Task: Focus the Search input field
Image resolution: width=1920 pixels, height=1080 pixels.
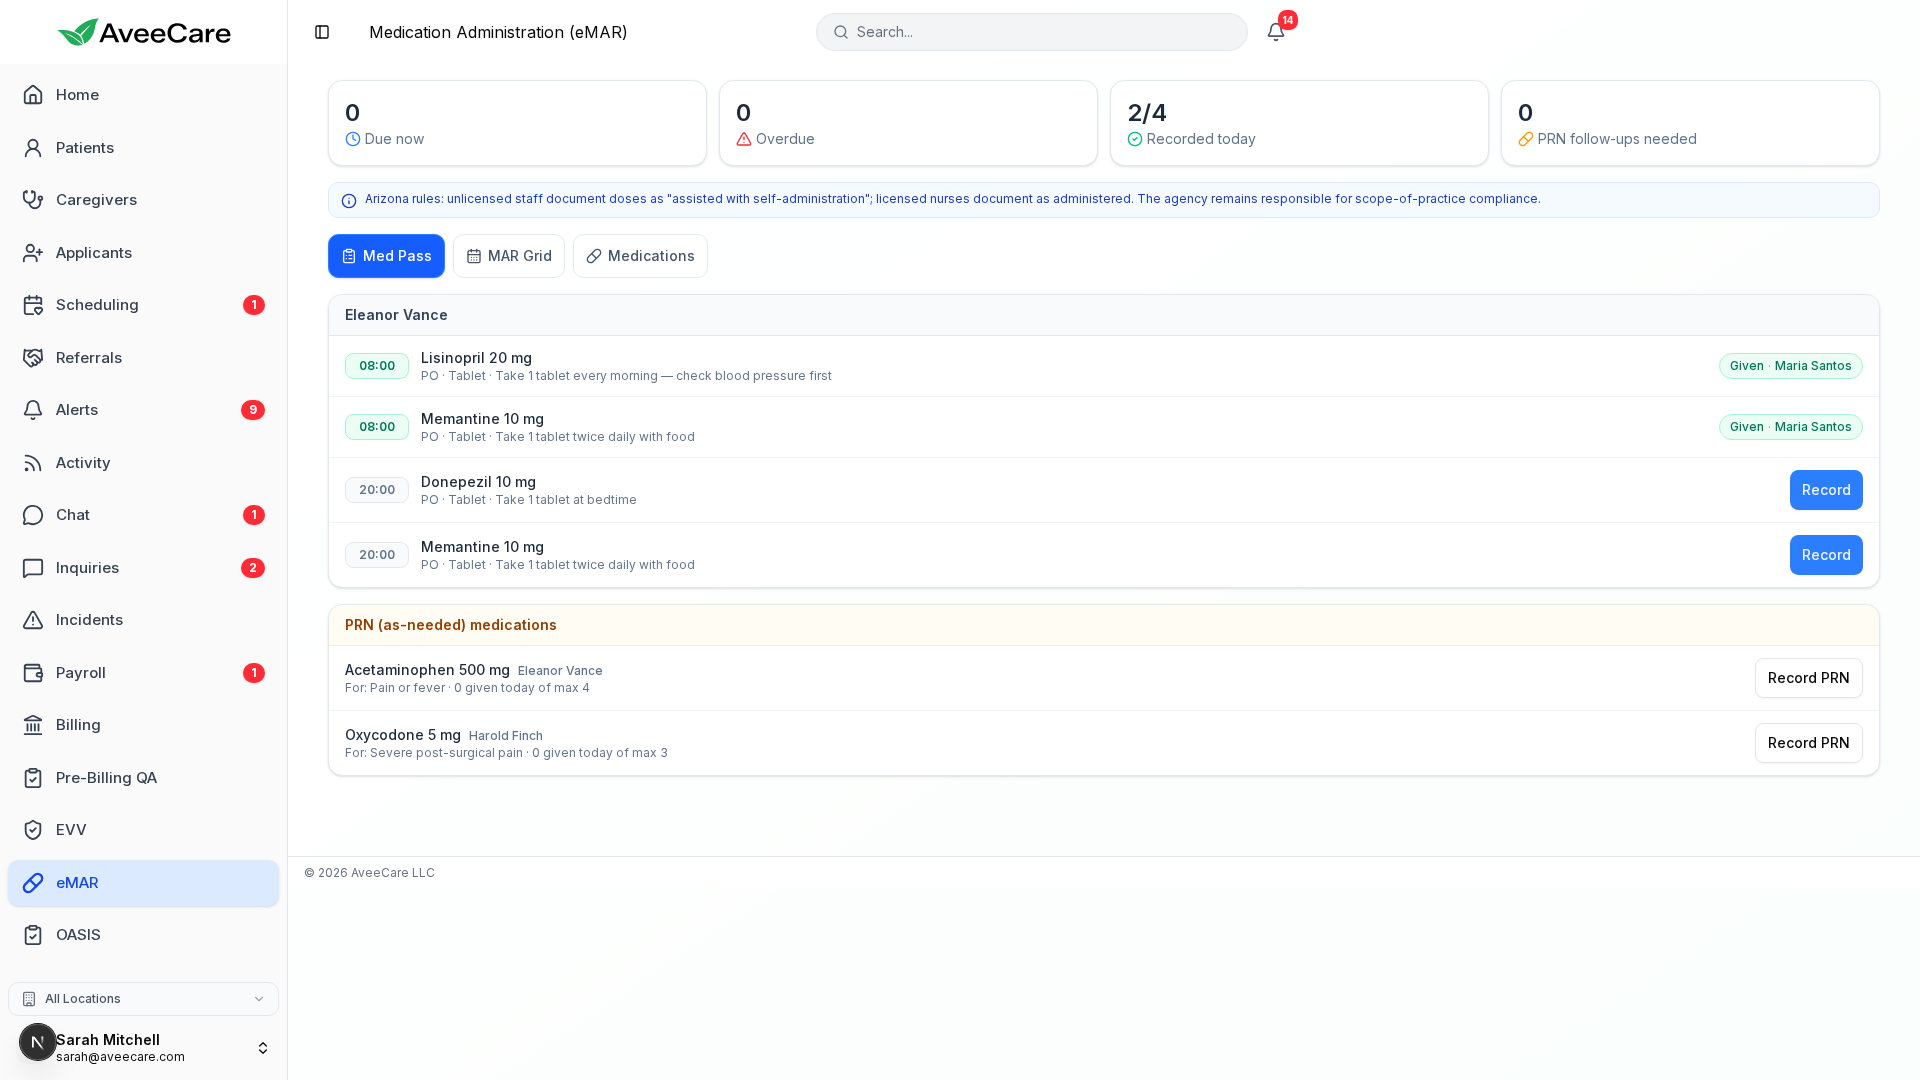Action: [x=1031, y=32]
